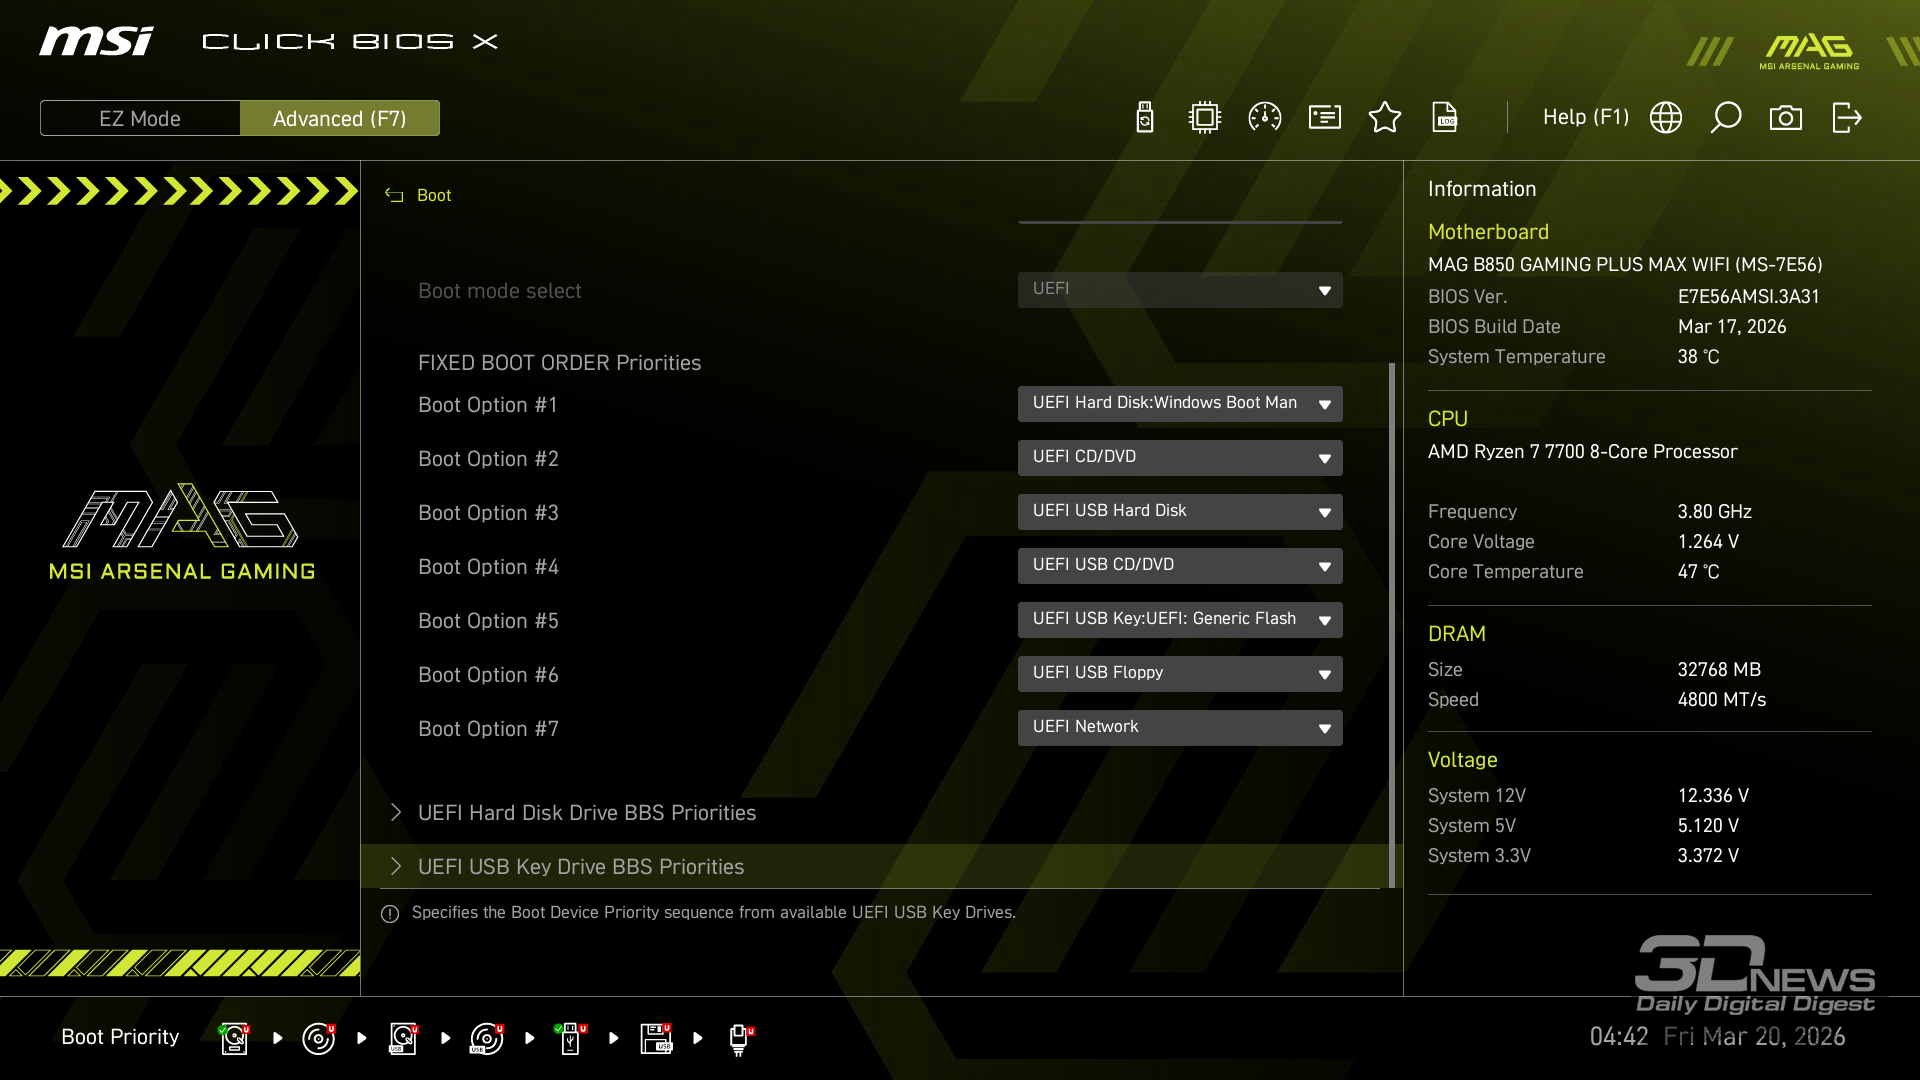1920x1080 pixels.
Task: Take a screenshot with camera icon
Action: tap(1786, 118)
